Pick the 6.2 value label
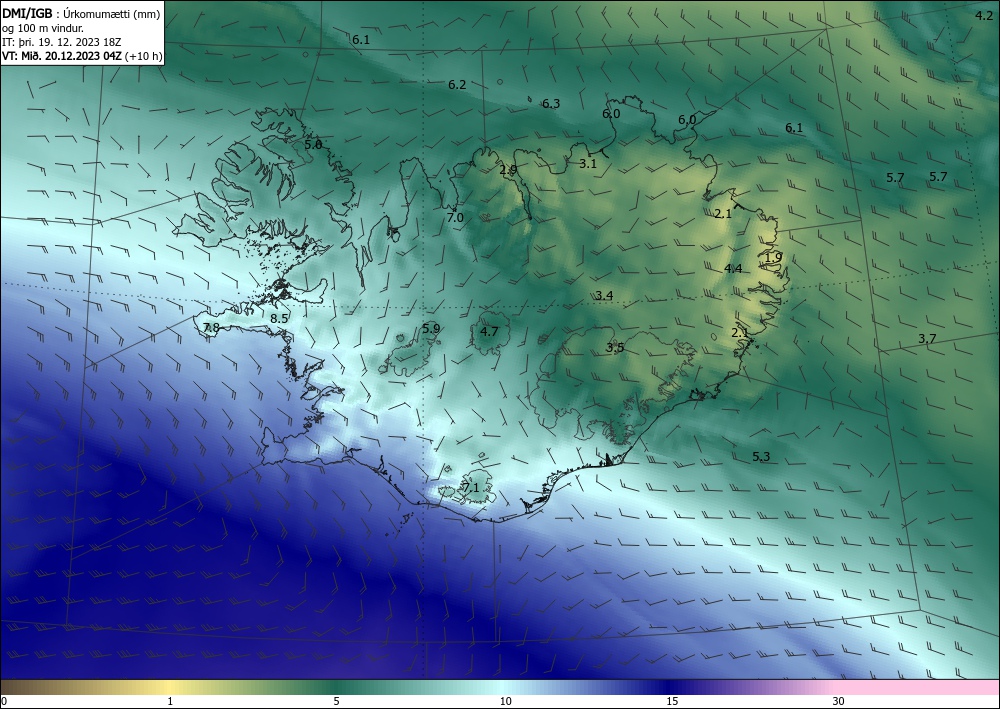This screenshot has width=1000, height=709. [457, 84]
